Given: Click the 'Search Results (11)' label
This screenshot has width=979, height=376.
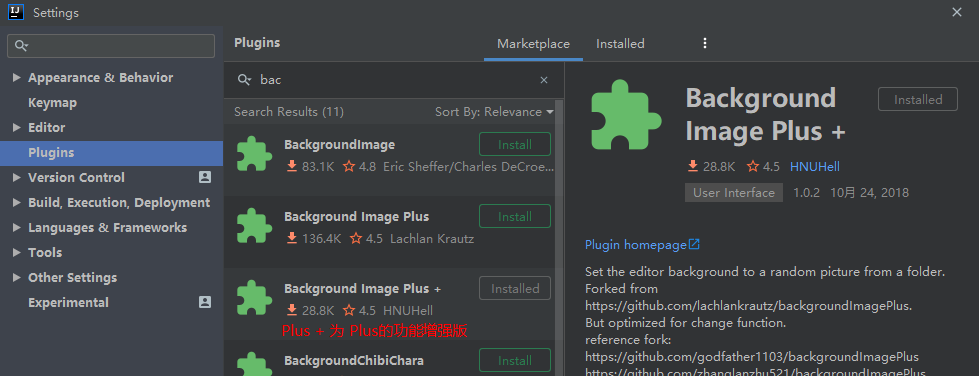Looking at the screenshot, I should pos(289,112).
